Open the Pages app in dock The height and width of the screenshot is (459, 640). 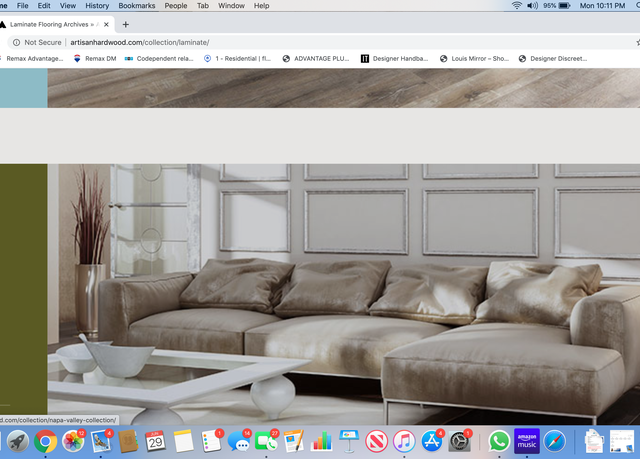(x=294, y=441)
